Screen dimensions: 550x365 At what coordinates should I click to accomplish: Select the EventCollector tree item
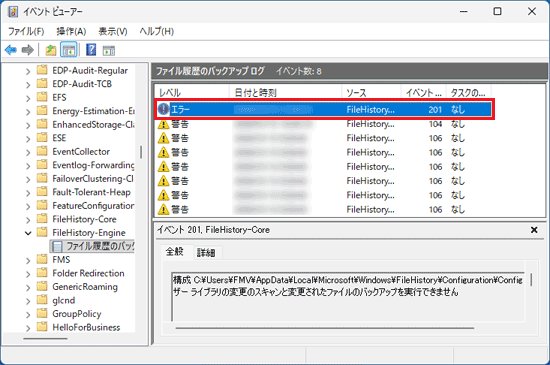pyautogui.click(x=81, y=151)
